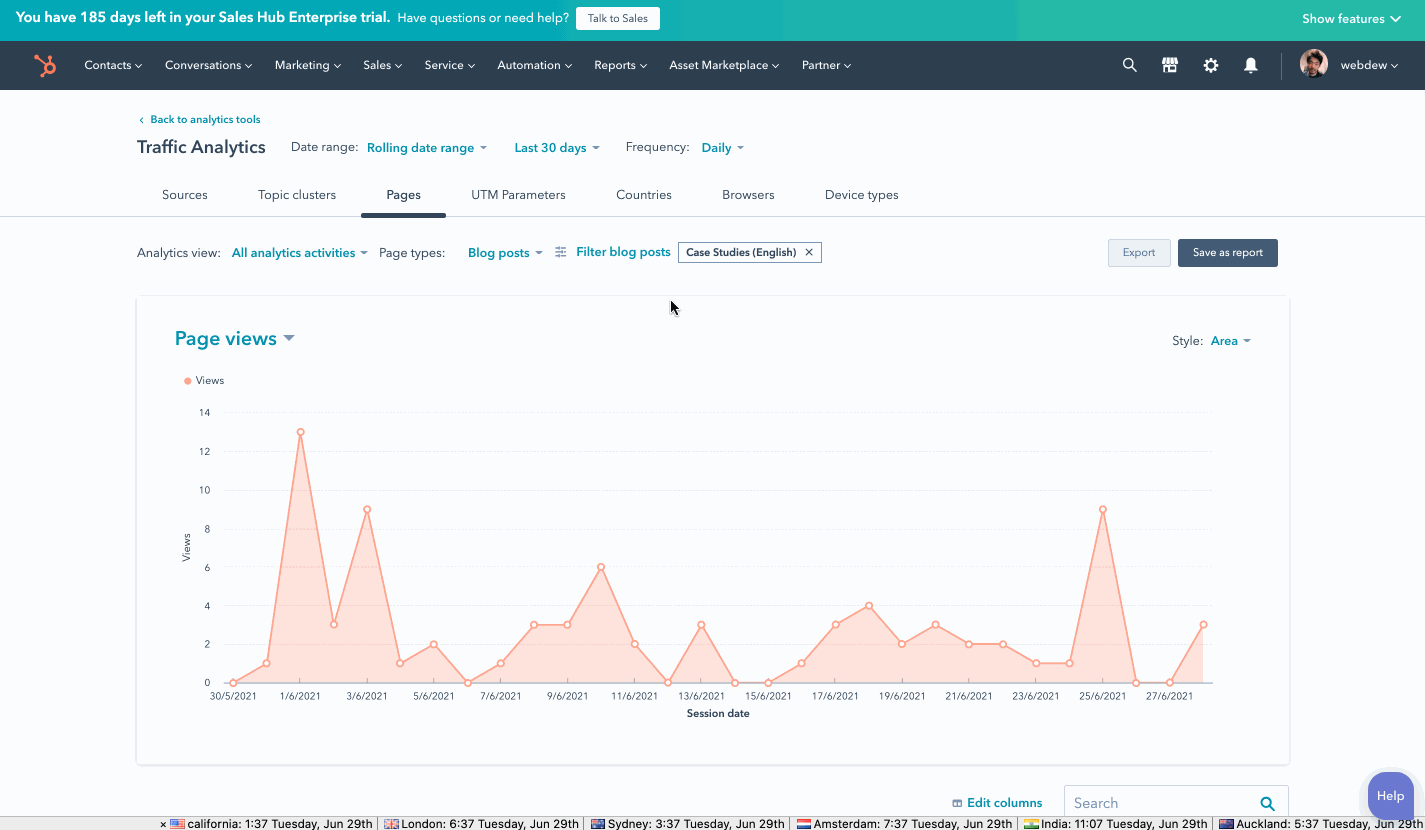
Task: Open the notifications bell icon
Action: (1250, 65)
